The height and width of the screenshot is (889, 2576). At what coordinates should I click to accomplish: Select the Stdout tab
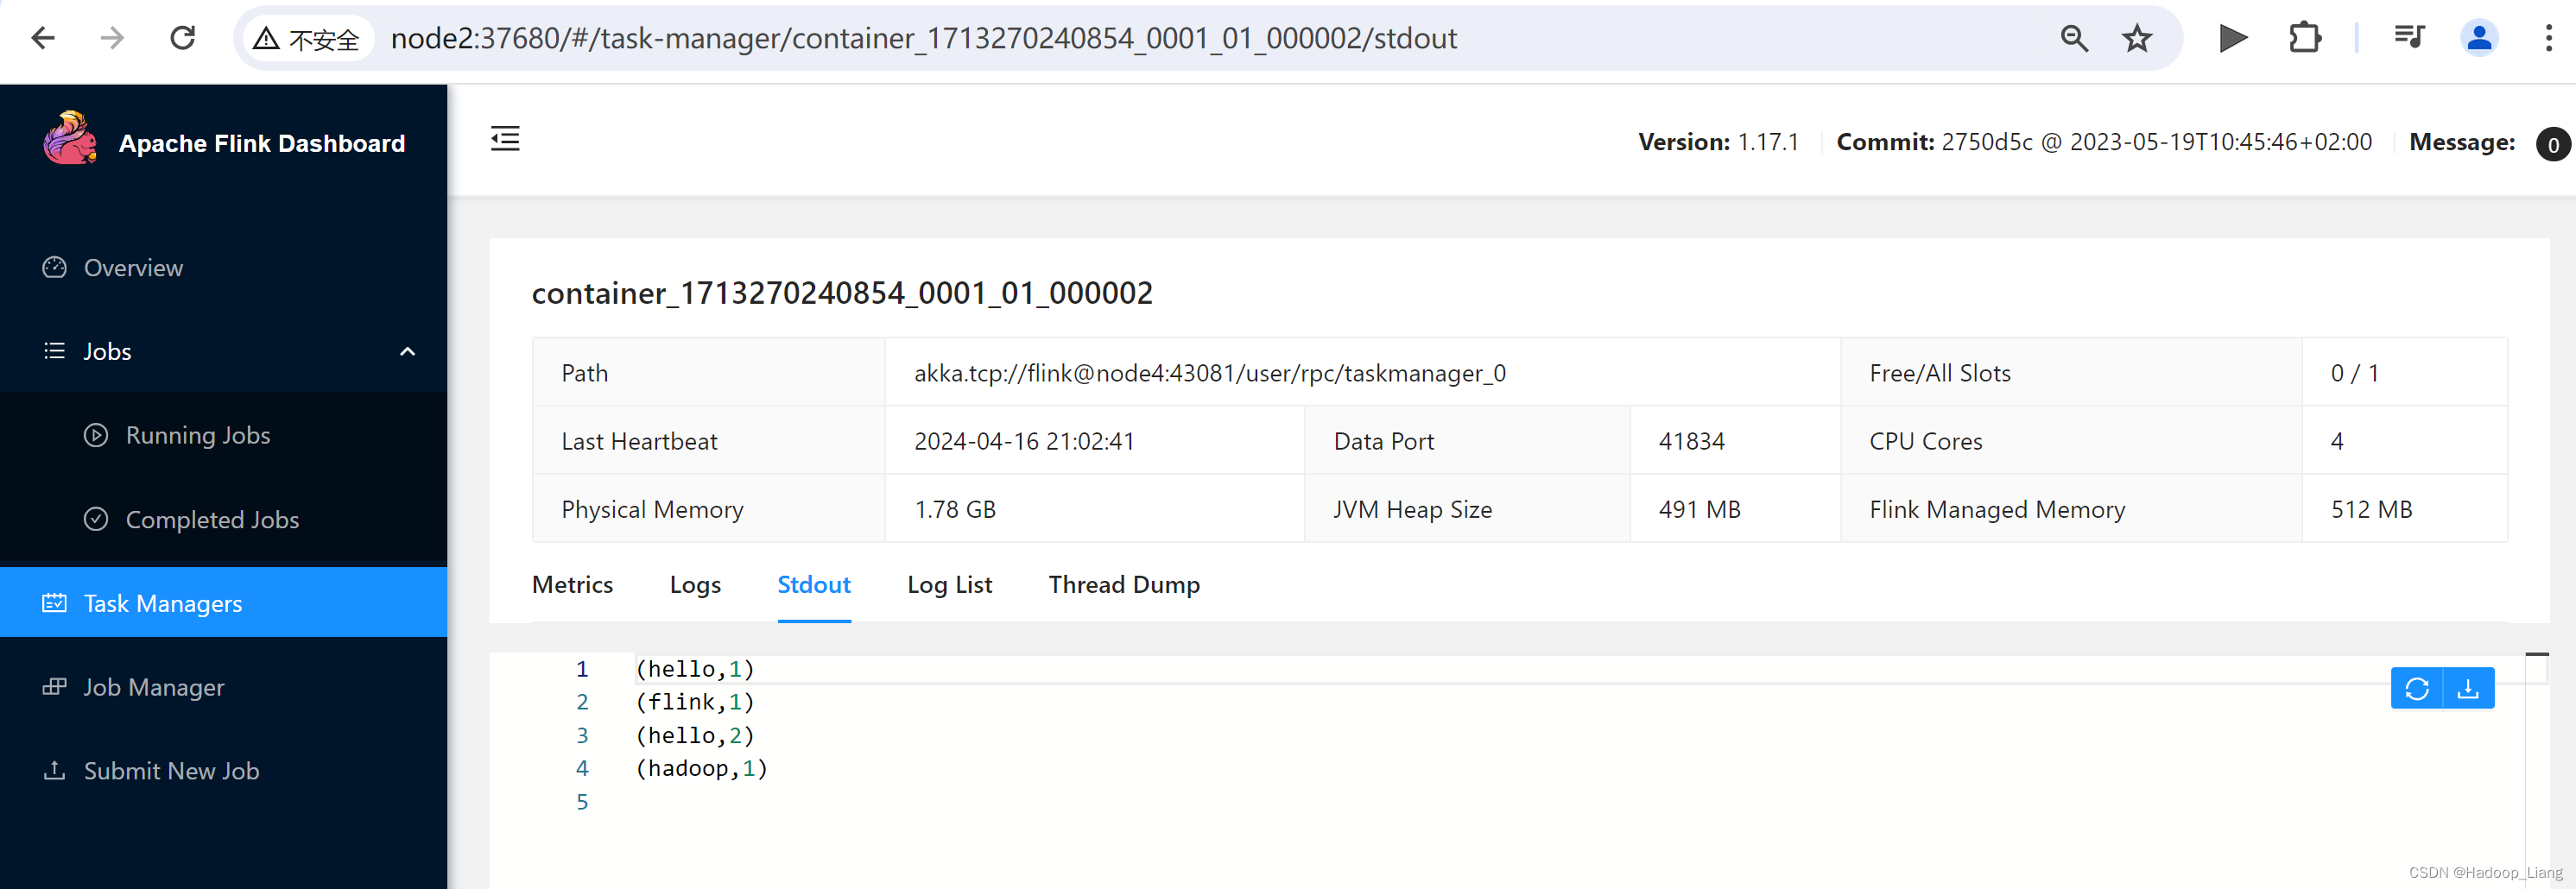click(x=814, y=584)
